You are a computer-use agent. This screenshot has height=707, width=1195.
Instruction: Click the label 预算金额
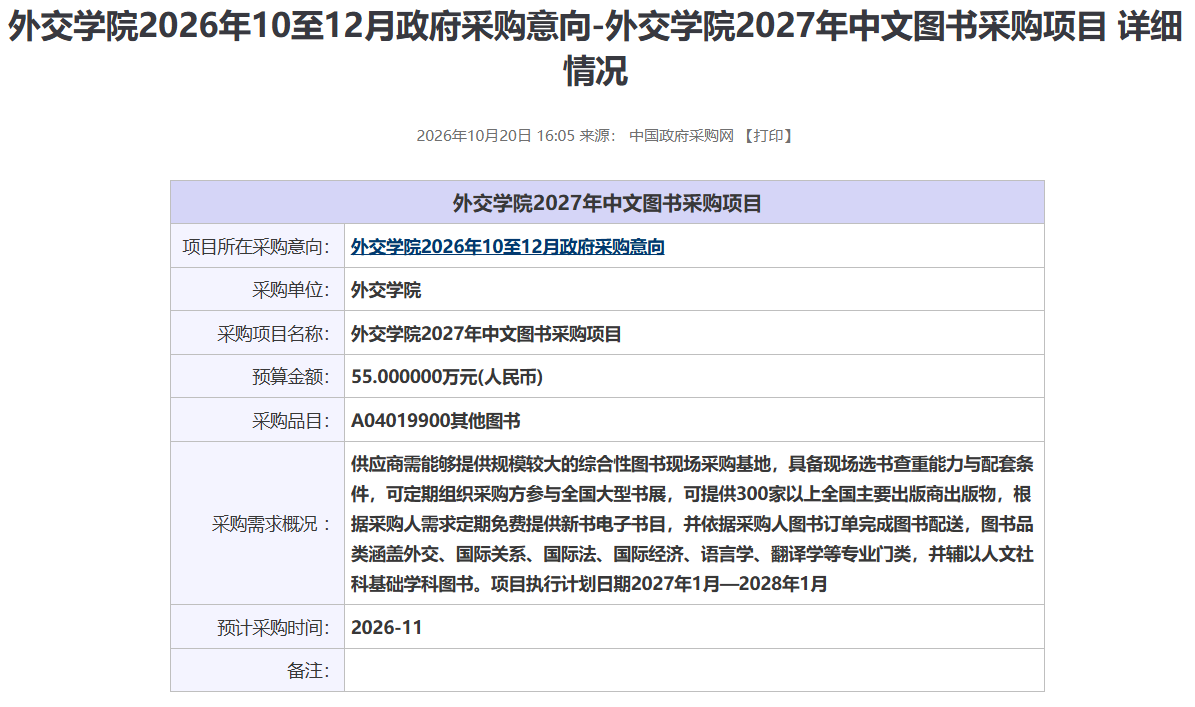tap(291, 377)
